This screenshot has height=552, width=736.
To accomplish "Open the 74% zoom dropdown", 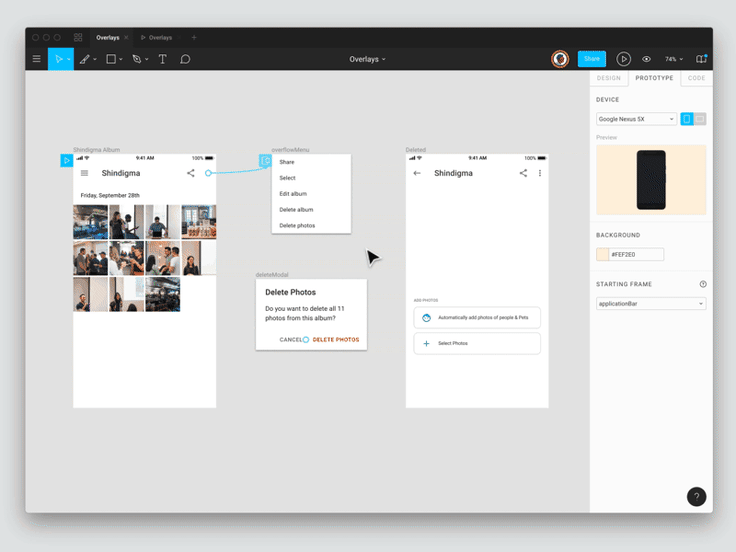I will [675, 59].
